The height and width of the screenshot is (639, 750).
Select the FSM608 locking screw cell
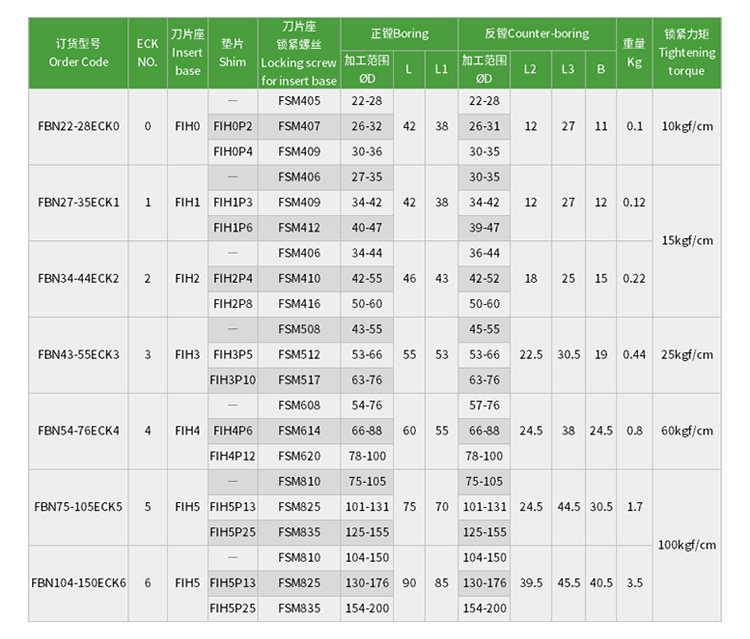[299, 406]
